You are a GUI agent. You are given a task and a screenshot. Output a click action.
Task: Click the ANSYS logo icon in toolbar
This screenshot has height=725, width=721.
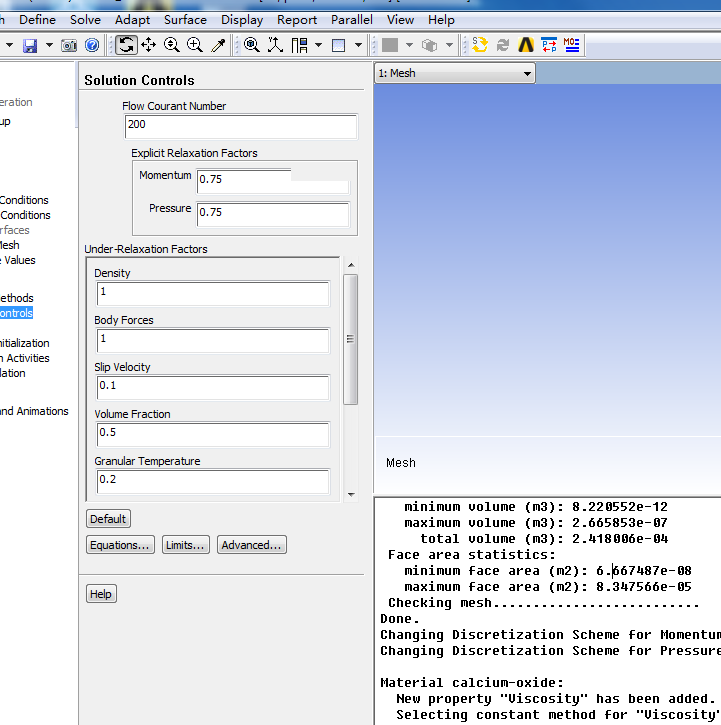pyautogui.click(x=526, y=45)
